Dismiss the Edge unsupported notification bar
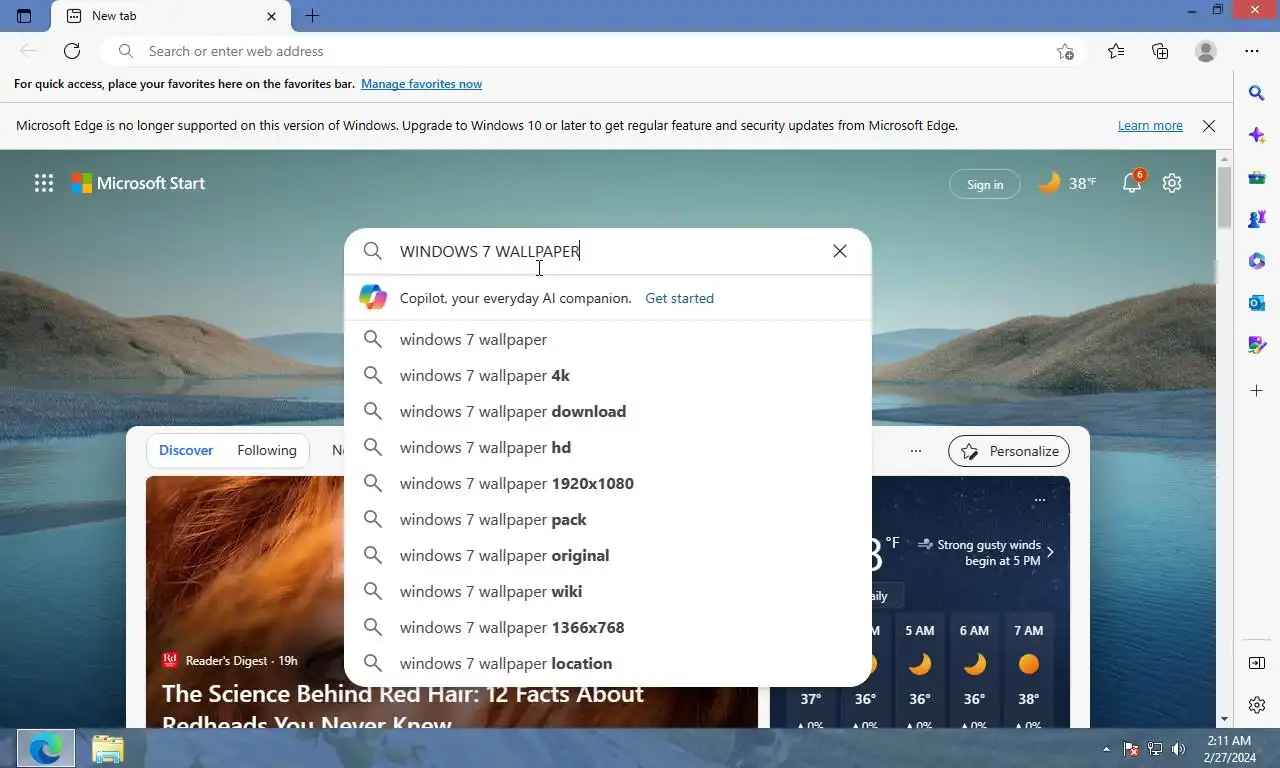 [1209, 126]
